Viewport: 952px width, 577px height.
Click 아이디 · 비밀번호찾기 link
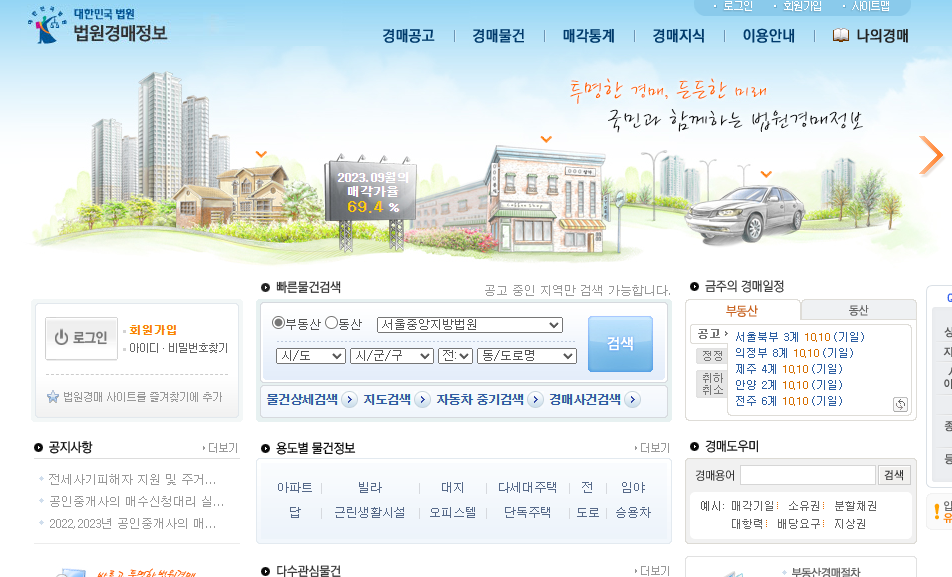pos(178,348)
